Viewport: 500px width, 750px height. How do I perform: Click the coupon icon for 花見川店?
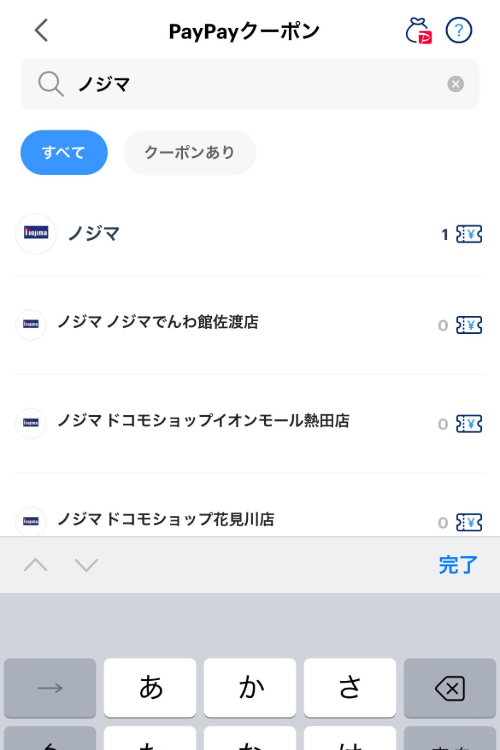tap(469, 522)
